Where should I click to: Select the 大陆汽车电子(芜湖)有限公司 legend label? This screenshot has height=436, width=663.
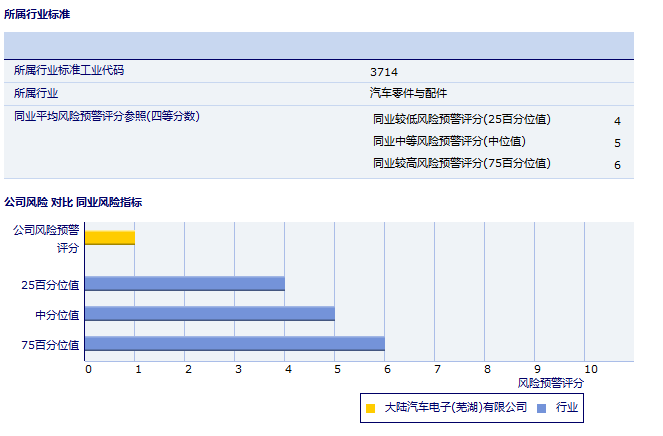[455, 408]
